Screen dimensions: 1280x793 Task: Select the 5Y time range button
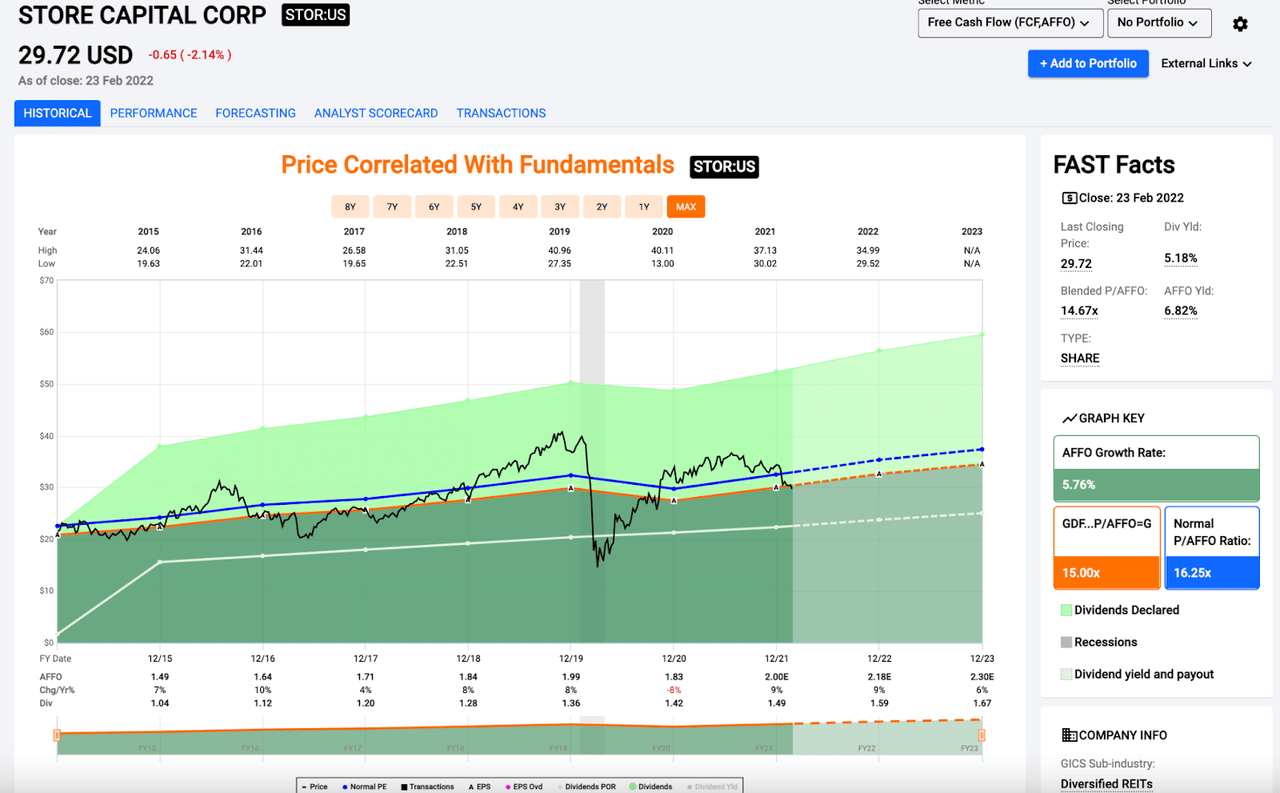click(x=476, y=207)
